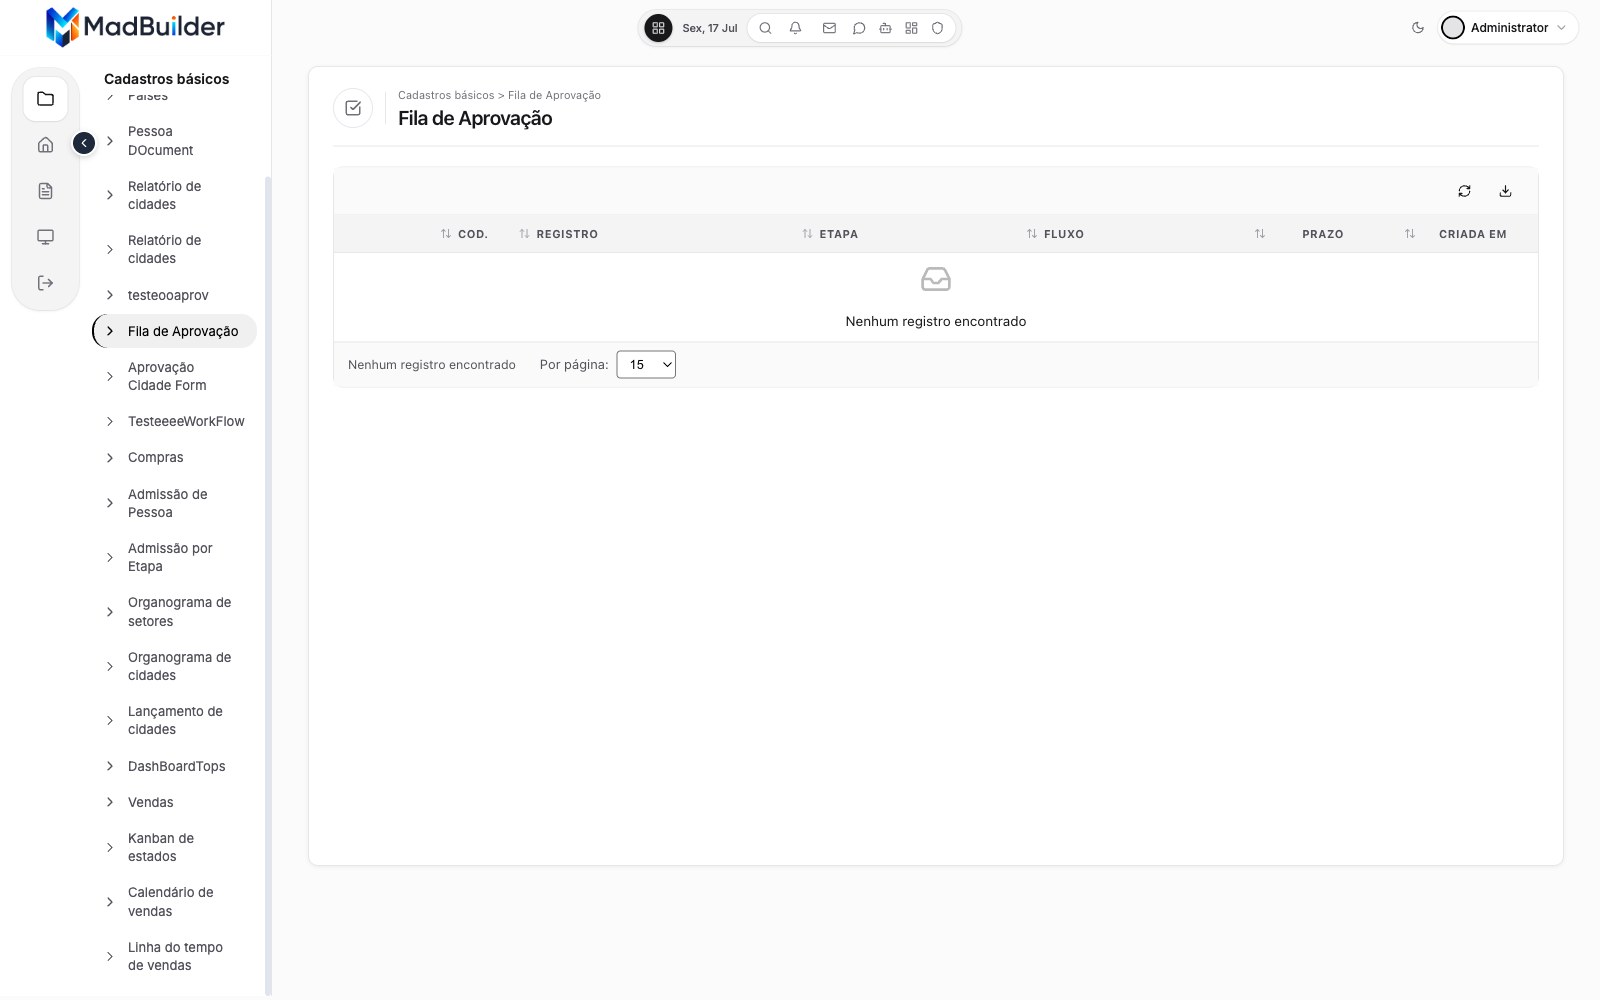Click the checklist icon beside the page title
1600x1000 pixels.
coord(353,108)
